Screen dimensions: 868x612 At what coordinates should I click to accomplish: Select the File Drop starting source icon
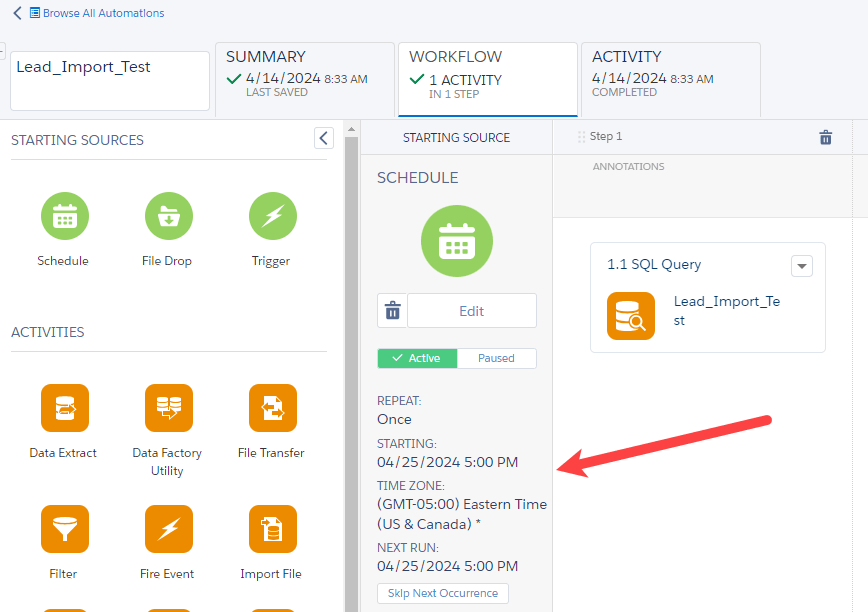click(x=167, y=216)
